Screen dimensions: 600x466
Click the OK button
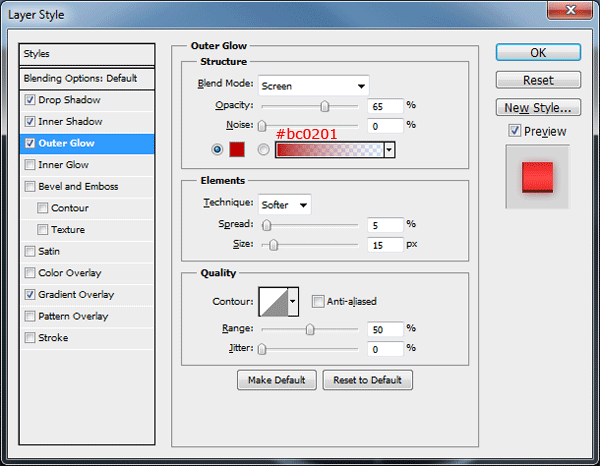[x=538, y=52]
